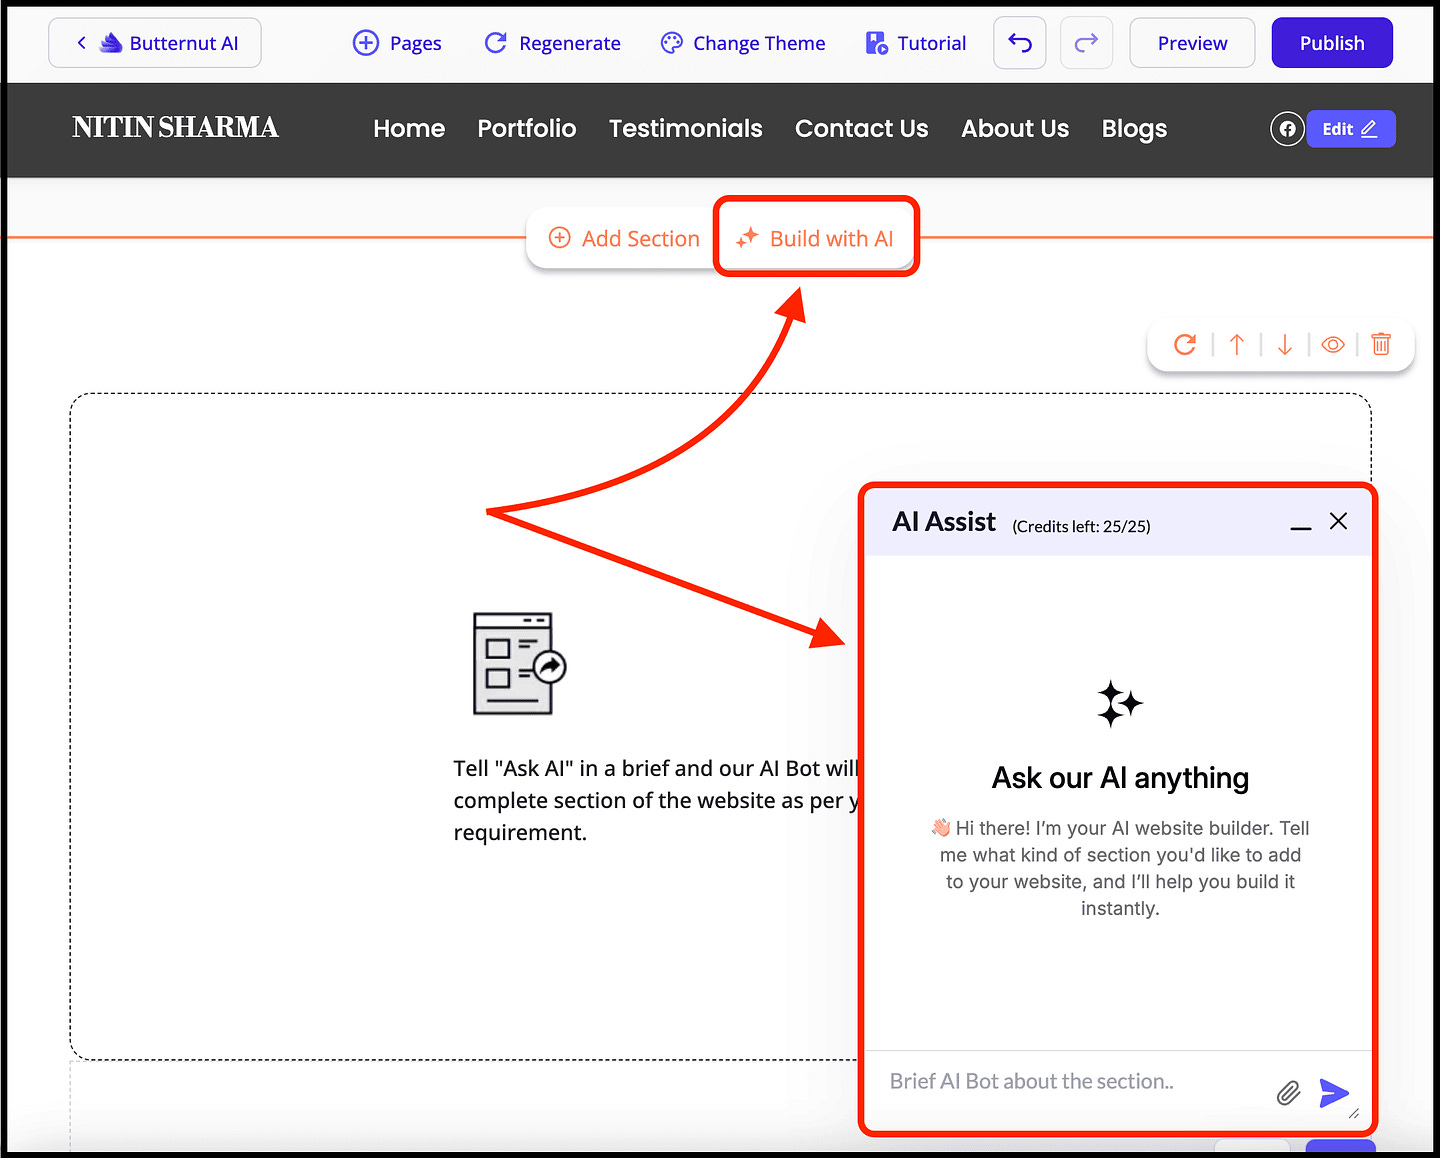Click Add Section button

(625, 238)
